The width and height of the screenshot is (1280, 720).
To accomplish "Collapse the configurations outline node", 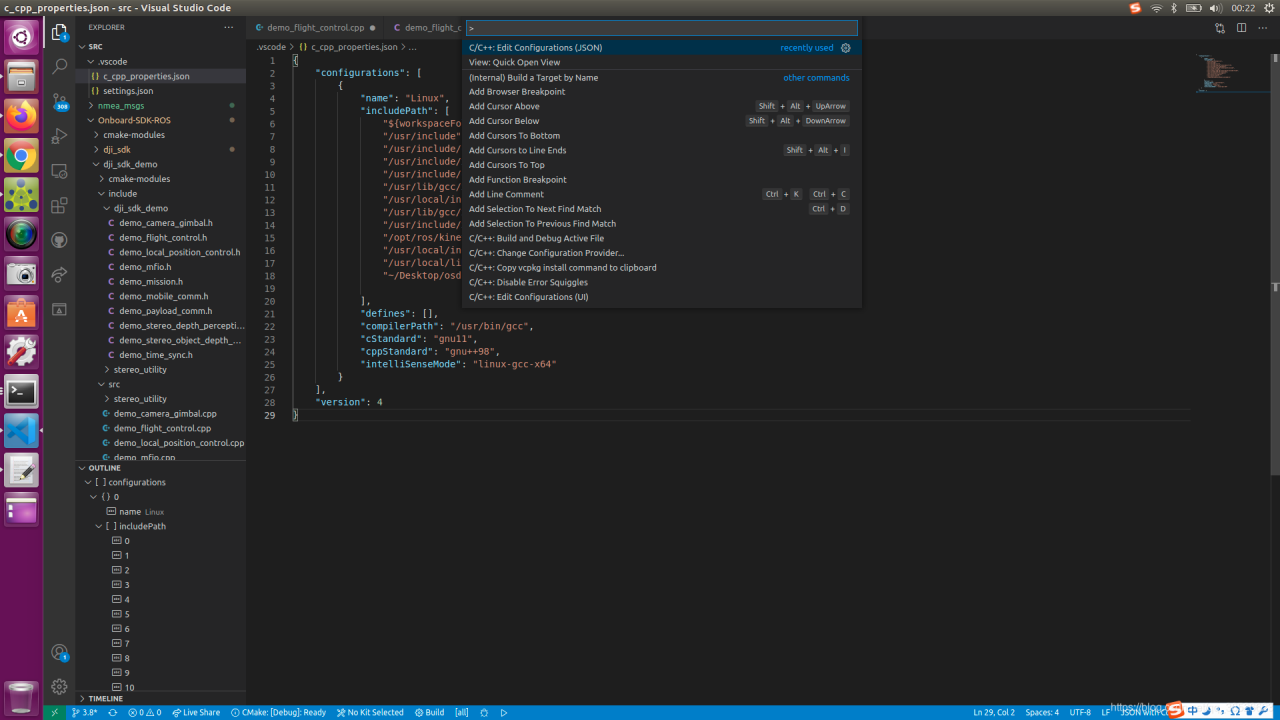I will [88, 482].
